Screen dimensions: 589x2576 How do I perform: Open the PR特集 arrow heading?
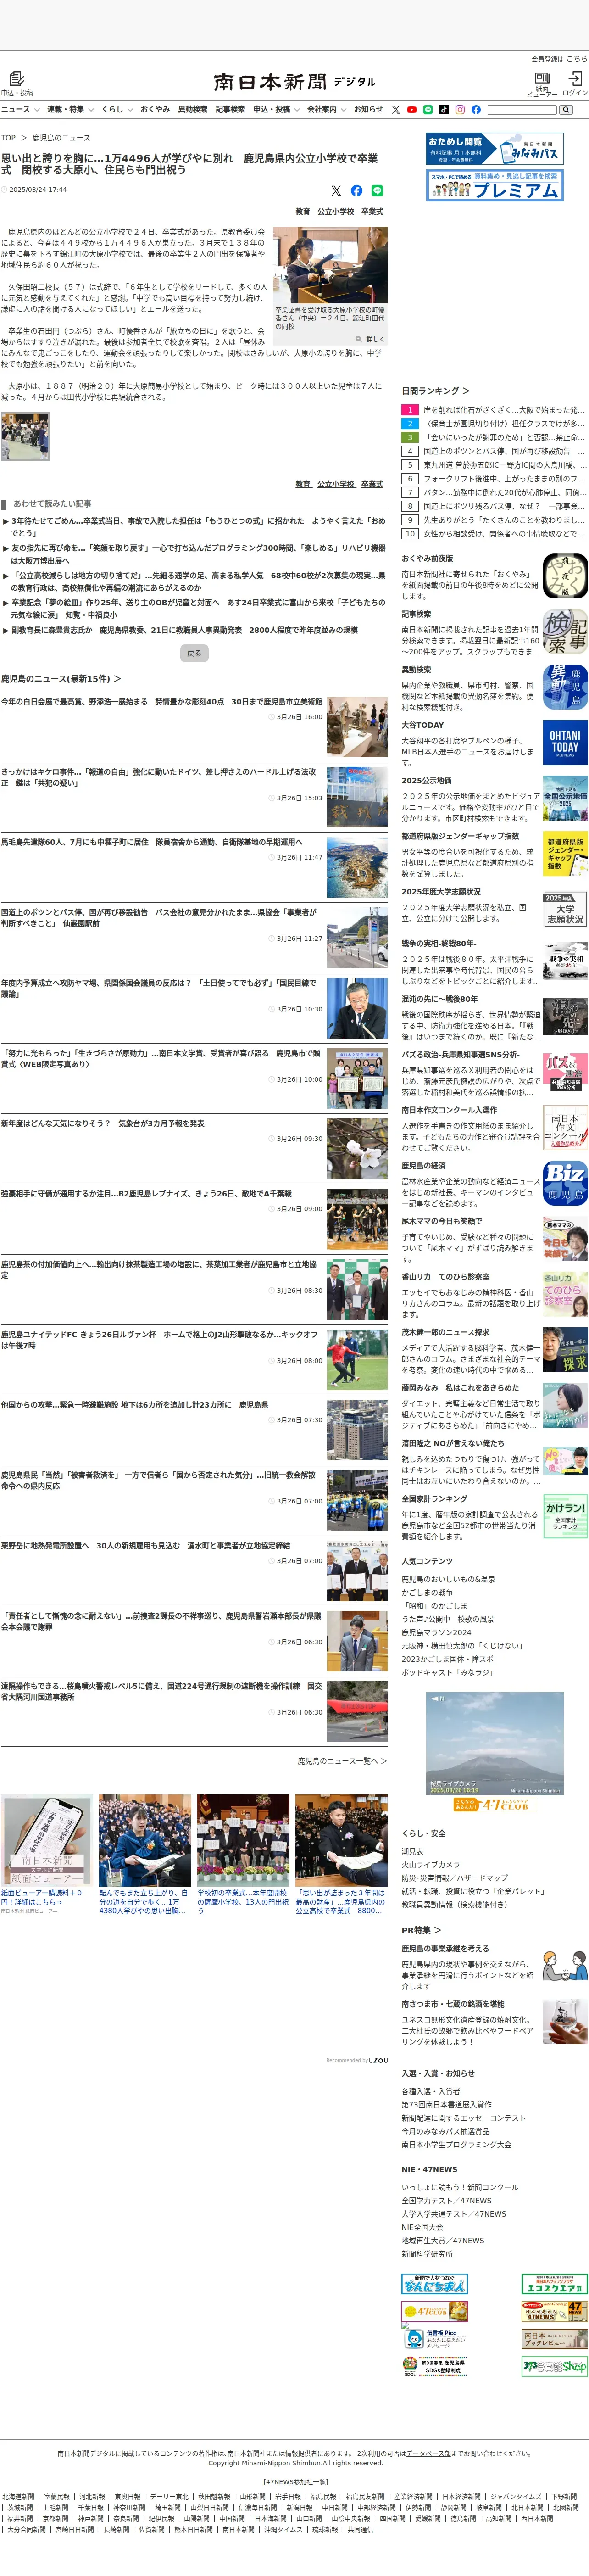(x=421, y=1930)
